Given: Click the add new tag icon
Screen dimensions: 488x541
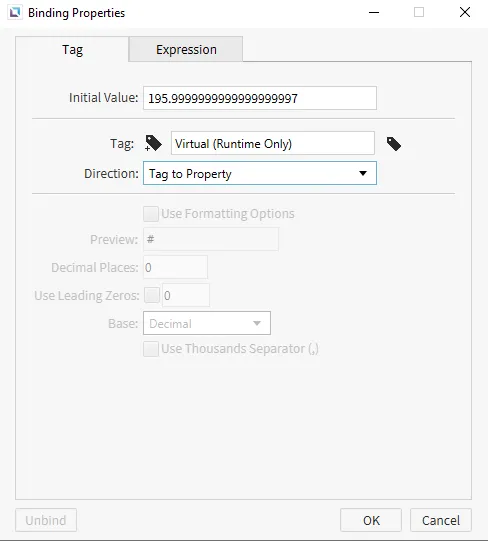Looking at the screenshot, I should [x=153, y=143].
